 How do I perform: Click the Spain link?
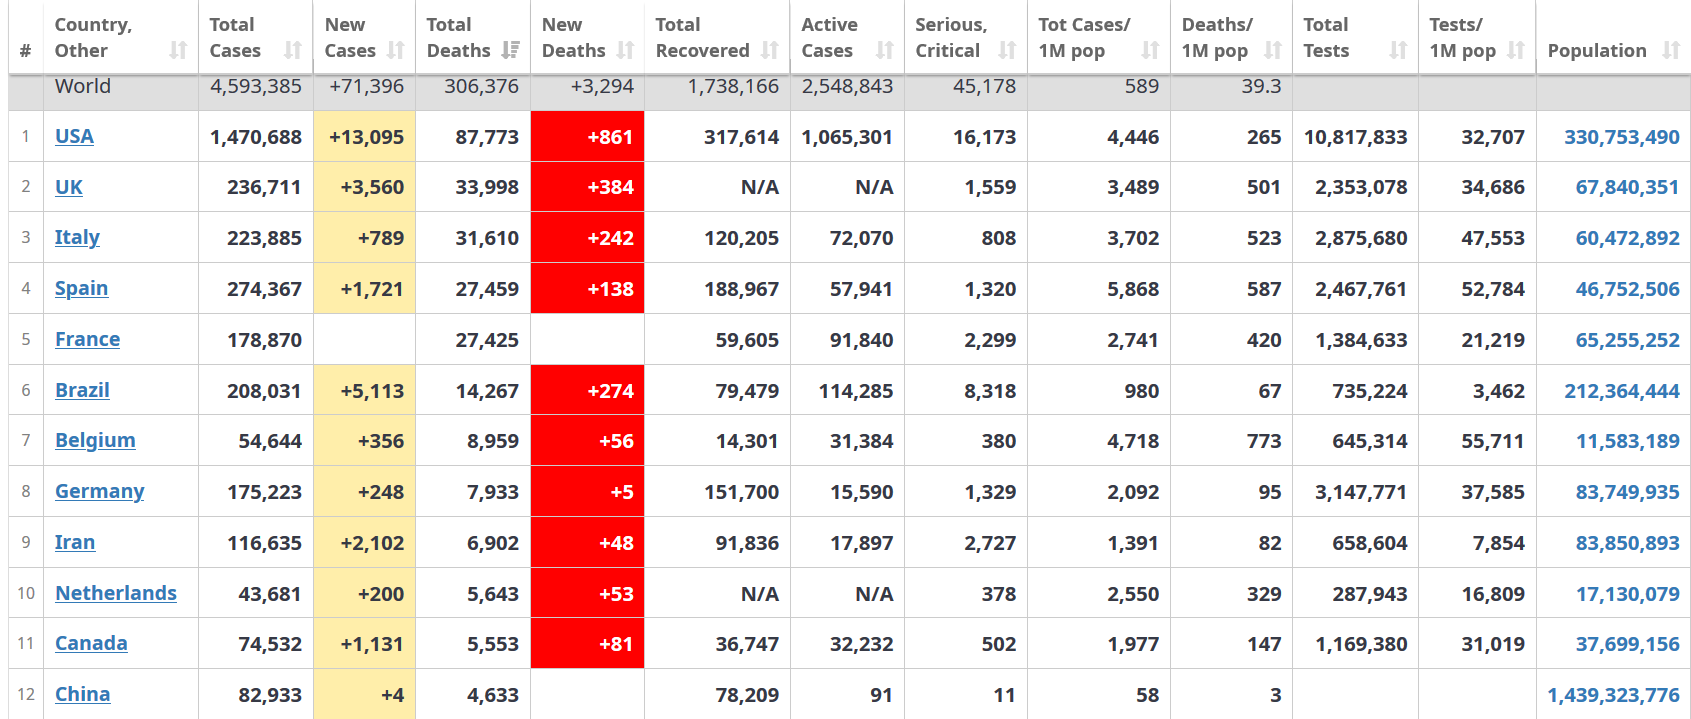tap(81, 288)
